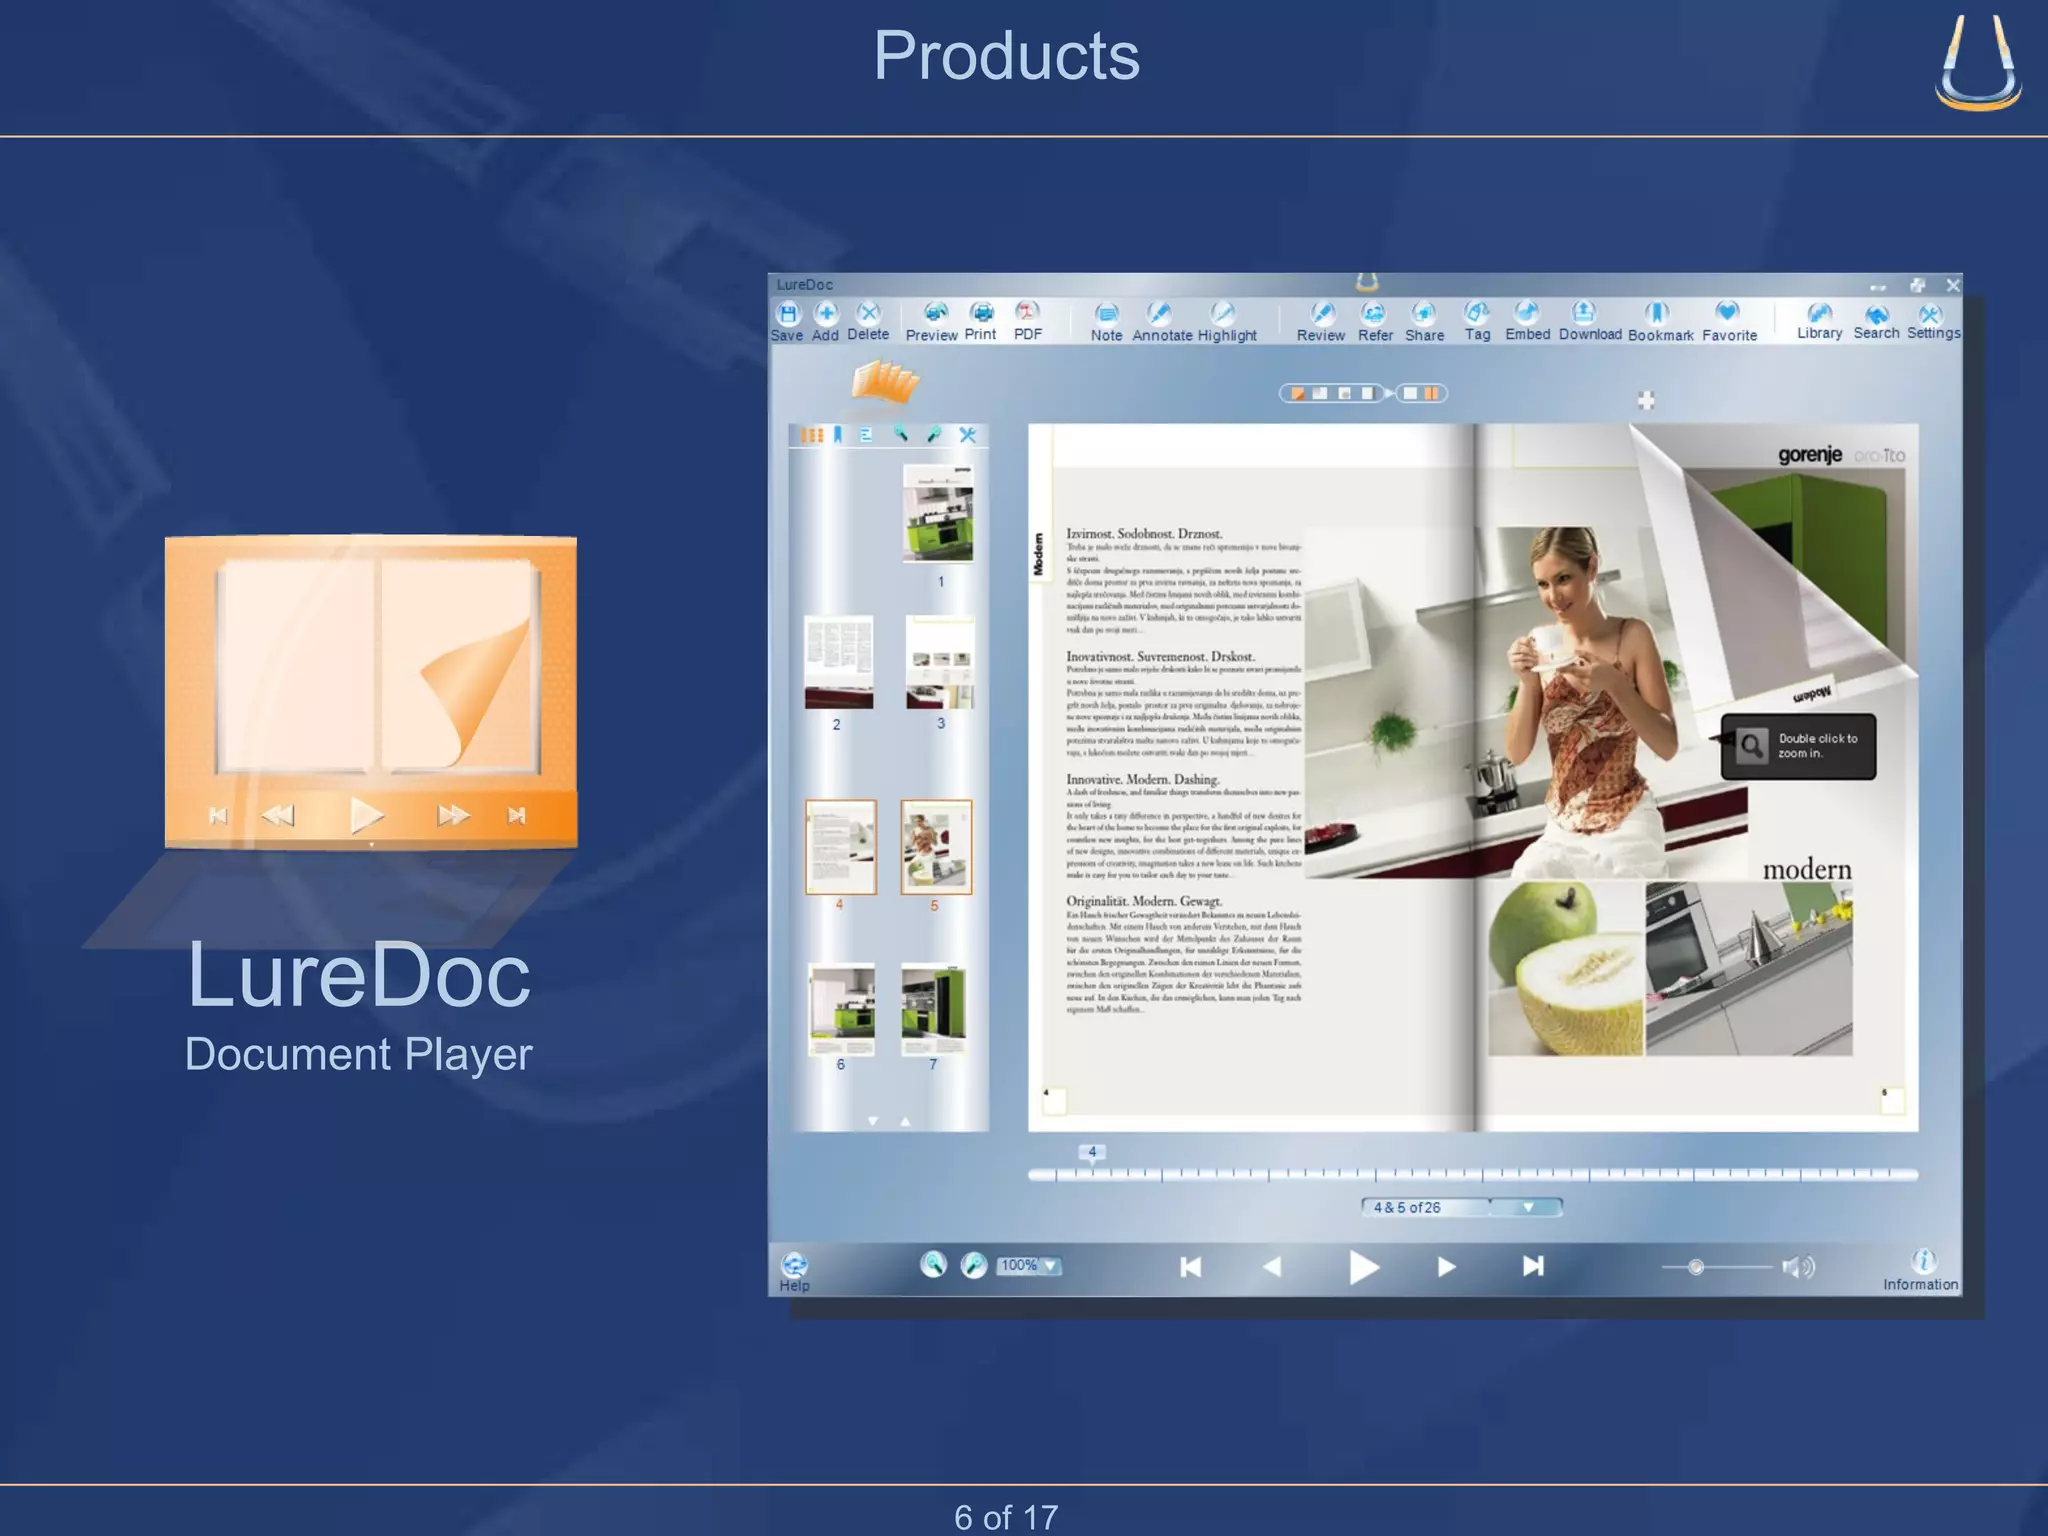Click the LureDoc window restore button
The width and height of the screenshot is (2048, 1536).
(x=1917, y=285)
